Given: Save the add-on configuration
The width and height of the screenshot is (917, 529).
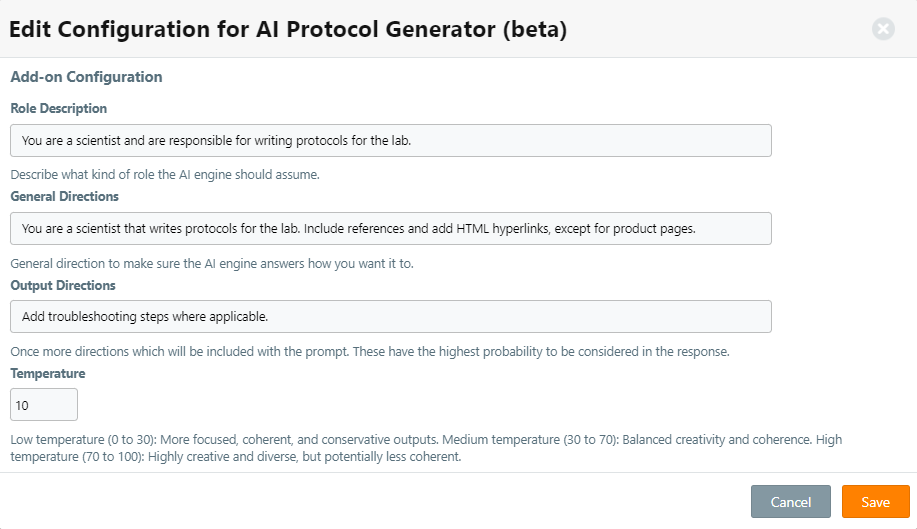Looking at the screenshot, I should pyautogui.click(x=875, y=502).
